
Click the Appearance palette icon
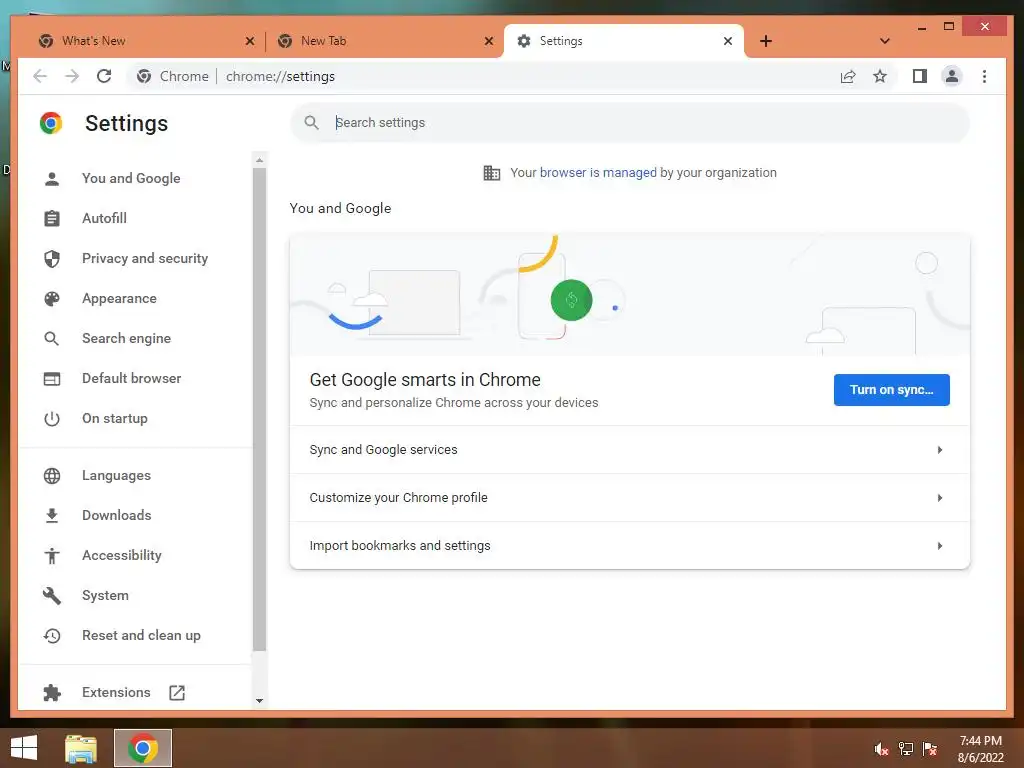point(52,298)
